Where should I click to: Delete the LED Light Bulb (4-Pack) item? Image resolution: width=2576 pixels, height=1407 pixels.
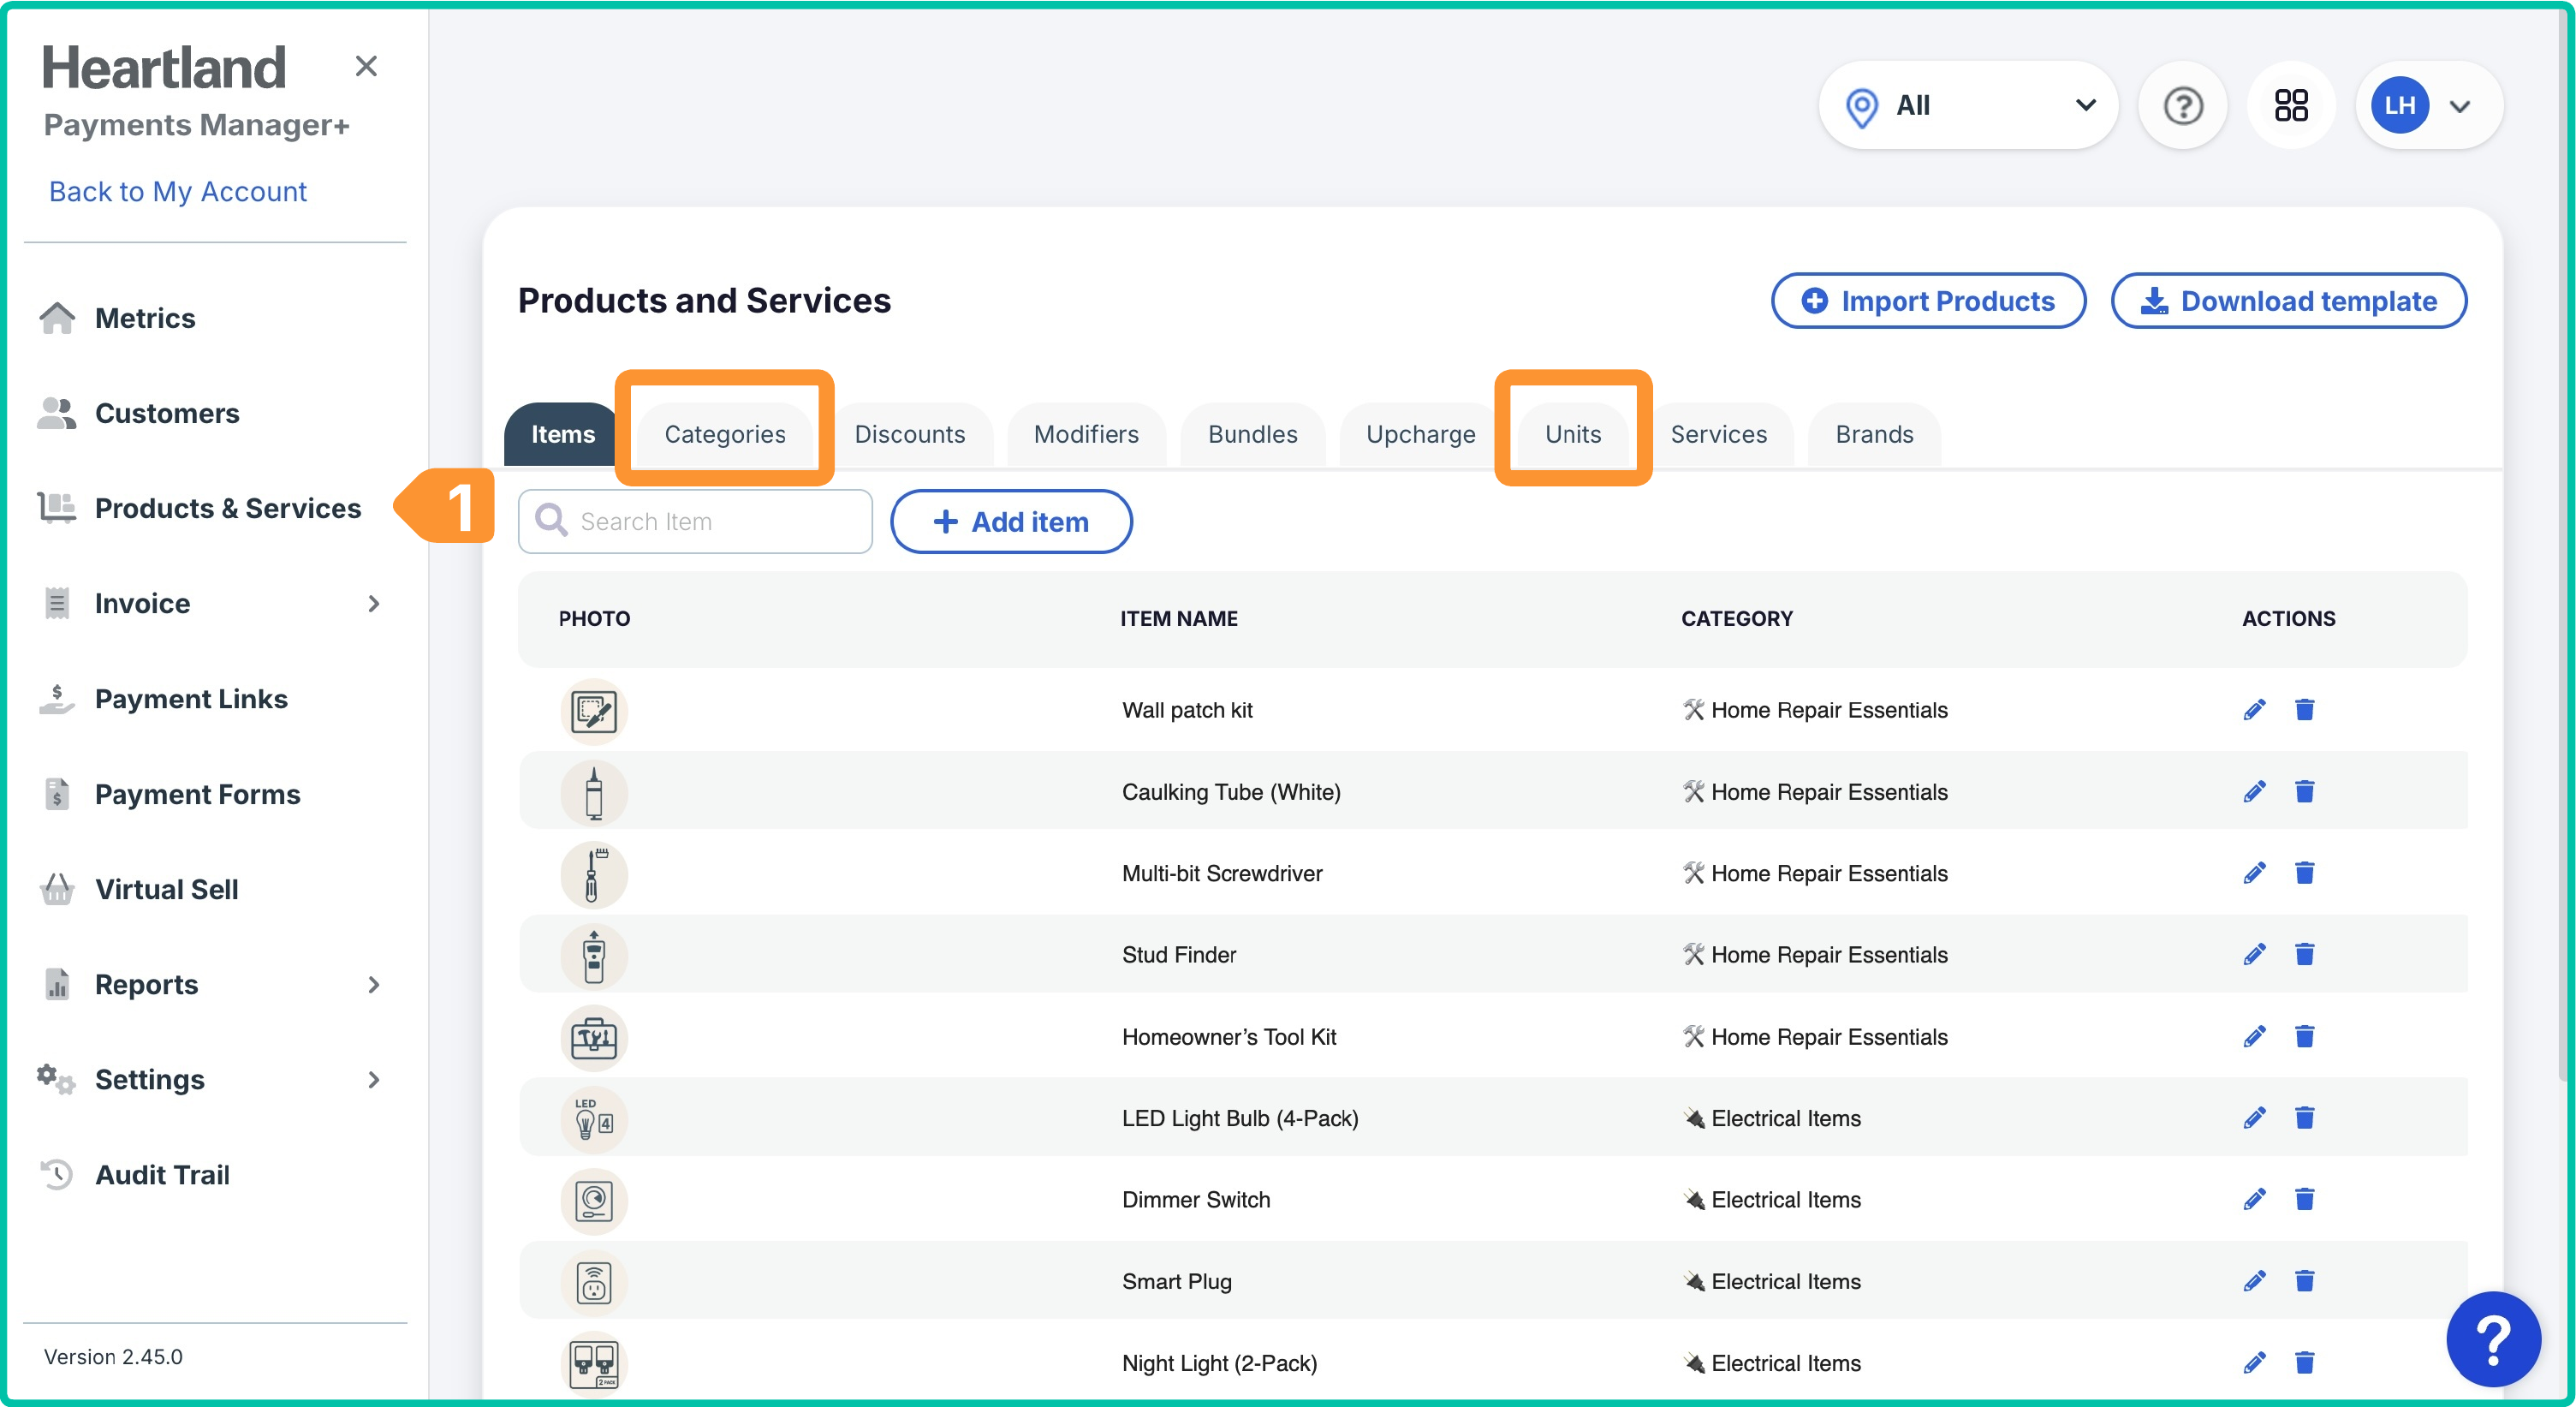point(2304,1118)
